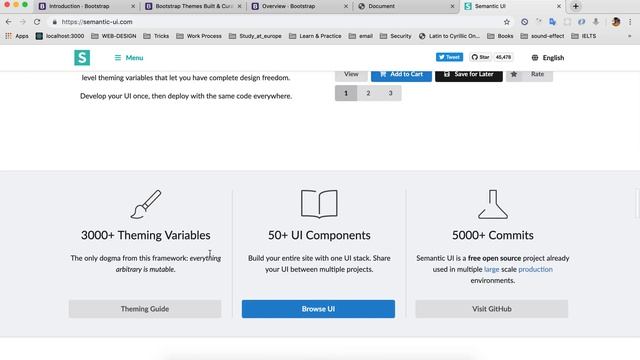
Task: Open the Chrome profile avatar
Action: click(x=616, y=22)
